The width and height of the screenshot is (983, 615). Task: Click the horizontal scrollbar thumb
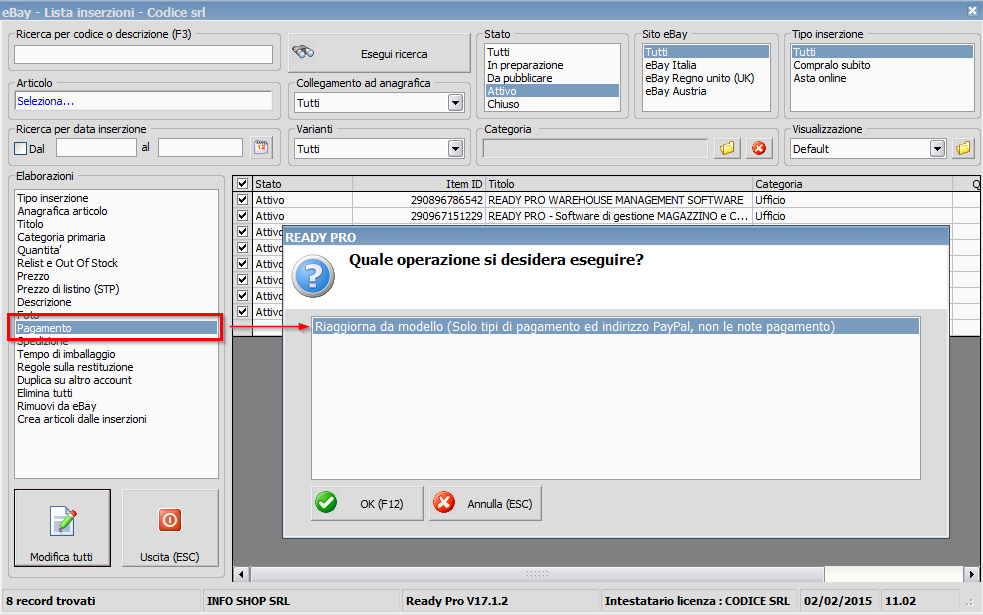[x=537, y=574]
